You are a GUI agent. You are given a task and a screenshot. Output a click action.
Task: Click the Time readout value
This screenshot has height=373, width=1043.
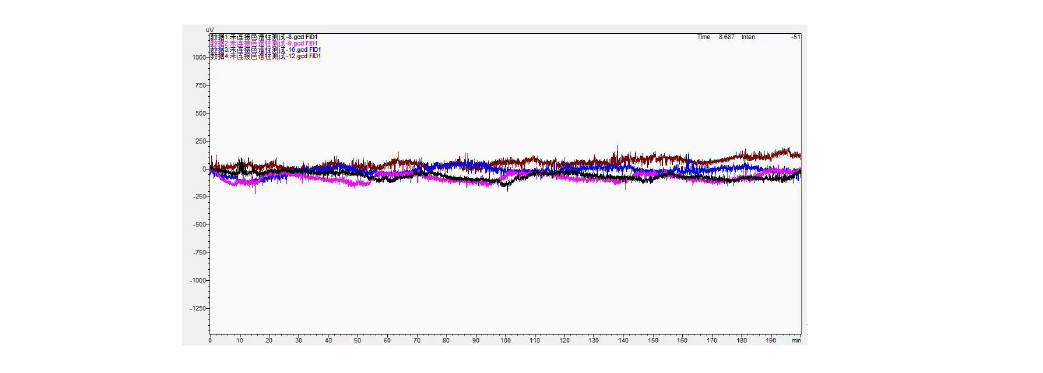[726, 37]
